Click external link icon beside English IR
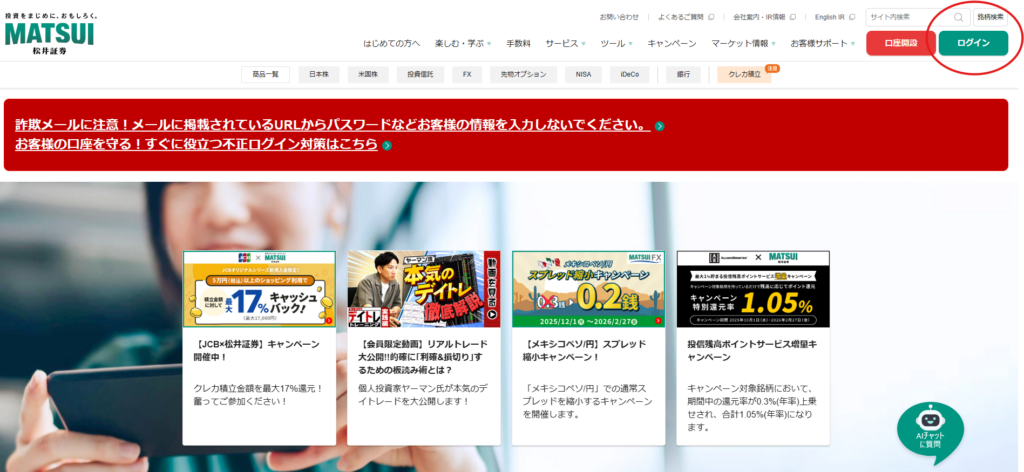The height and width of the screenshot is (472, 1024). 853,17
